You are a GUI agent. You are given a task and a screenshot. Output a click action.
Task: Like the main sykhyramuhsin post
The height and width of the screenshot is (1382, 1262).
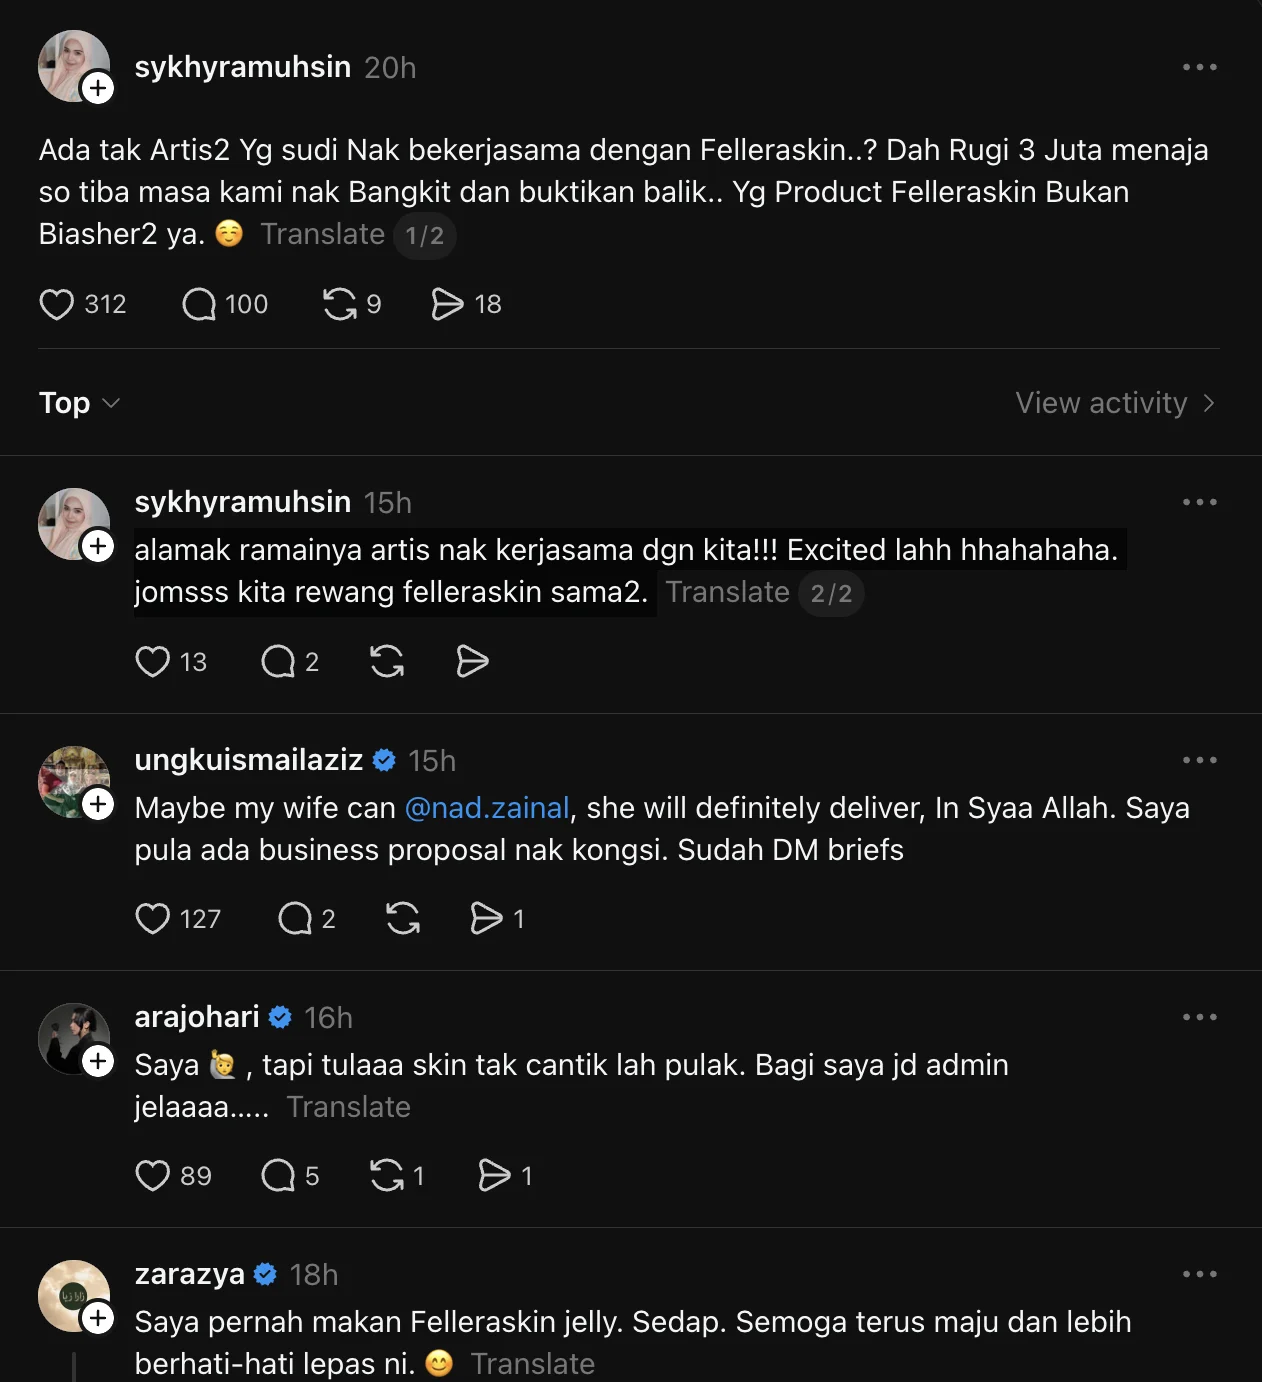[x=57, y=304]
